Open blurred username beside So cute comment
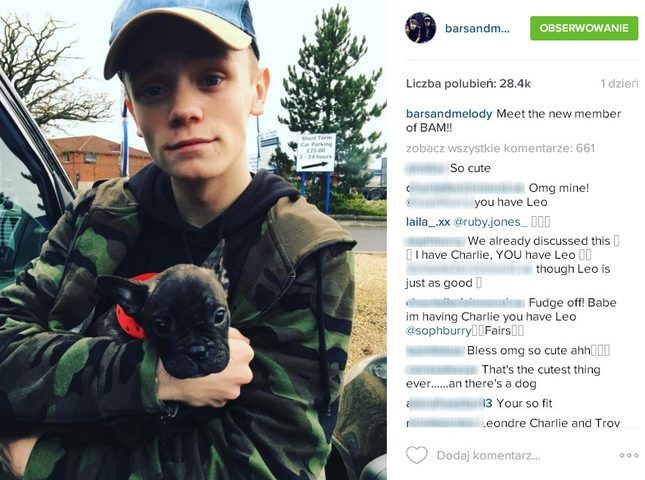This screenshot has height=480, width=645. click(426, 168)
